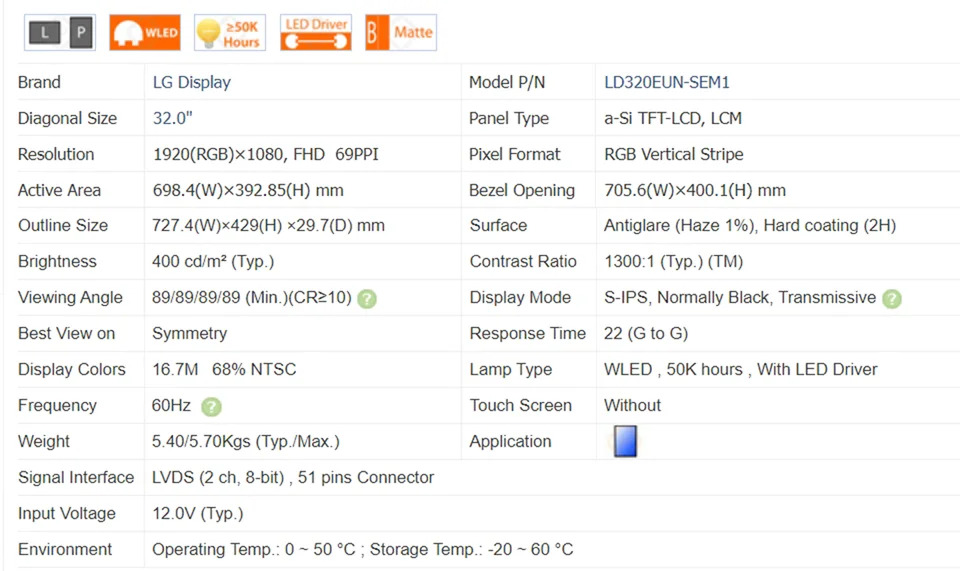Viewport: 960px width, 571px height.
Task: Click weight 5.40/5.70Kgs (Typ./Max.)
Action: pos(246,441)
